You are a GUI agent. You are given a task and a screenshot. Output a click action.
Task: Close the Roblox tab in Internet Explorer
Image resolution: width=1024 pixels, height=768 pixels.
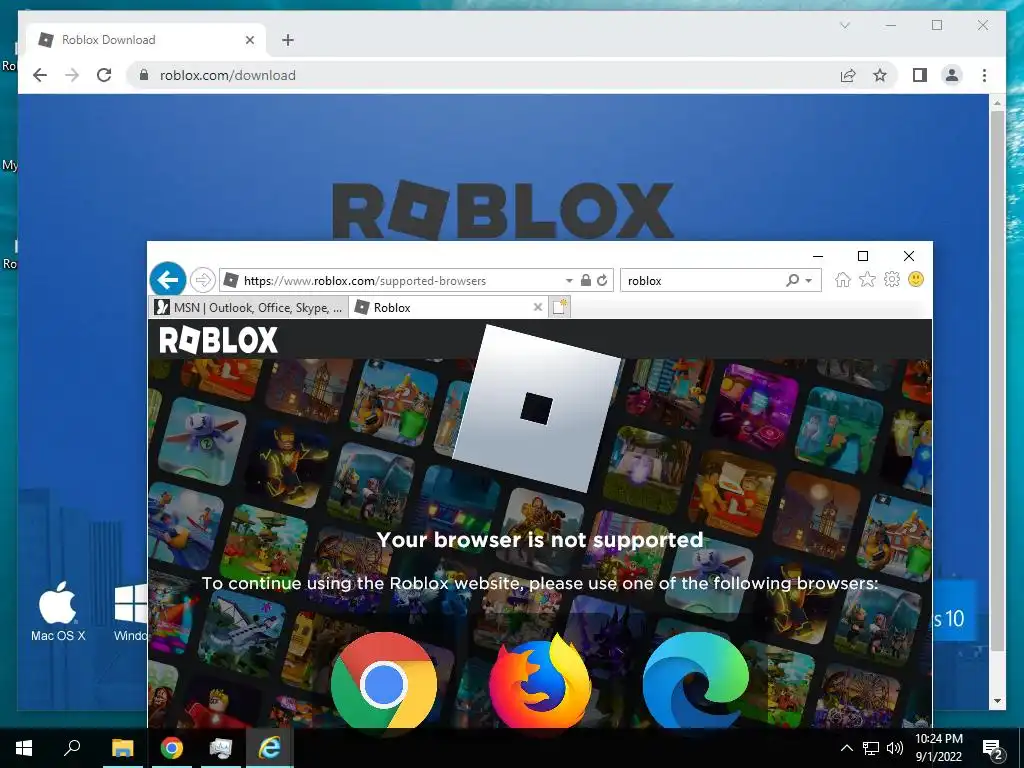(x=537, y=307)
